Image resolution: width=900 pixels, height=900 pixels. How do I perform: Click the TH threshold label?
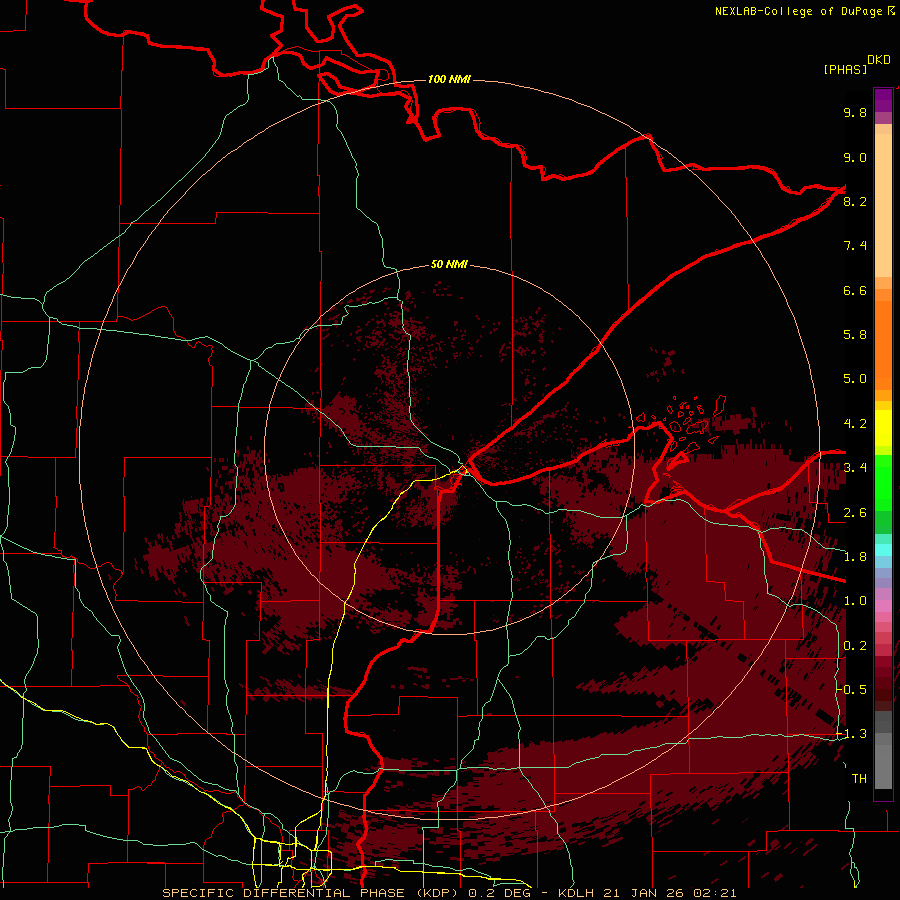click(859, 779)
